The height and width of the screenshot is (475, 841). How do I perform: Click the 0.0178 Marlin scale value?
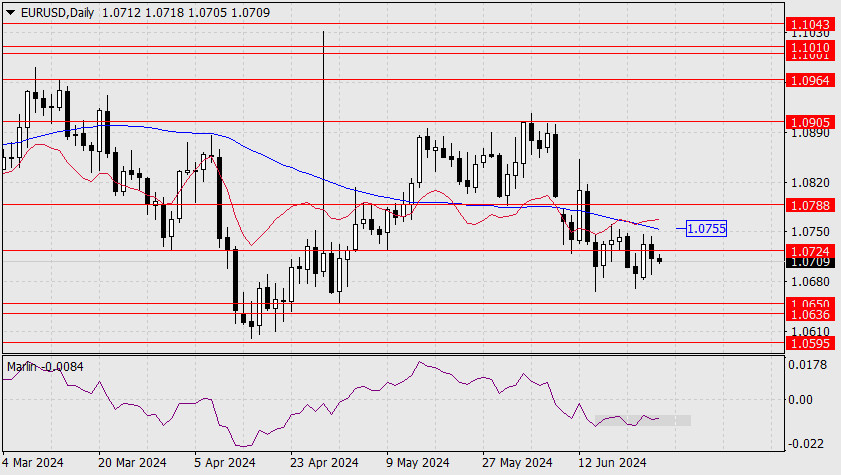coord(807,365)
